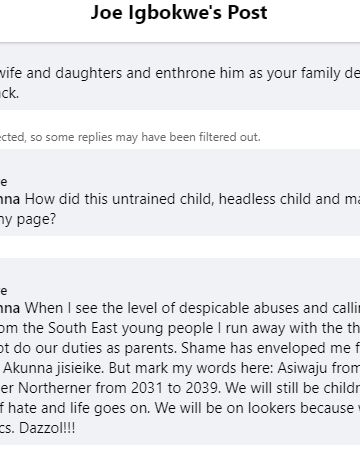360x457 pixels.
Task: Click the "Joe Igbokwe's Post" dialog title
Action: [179, 13]
